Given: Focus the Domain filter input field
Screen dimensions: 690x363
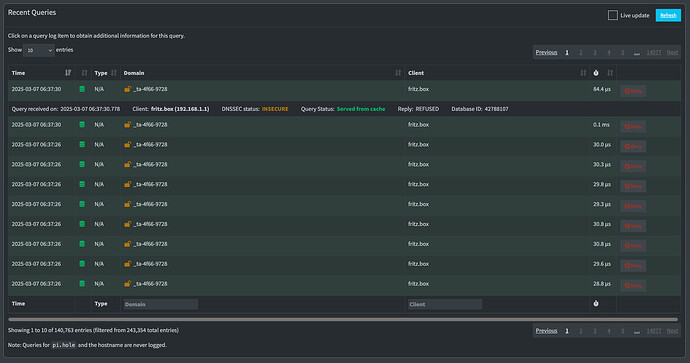Looking at the screenshot, I should click(161, 304).
